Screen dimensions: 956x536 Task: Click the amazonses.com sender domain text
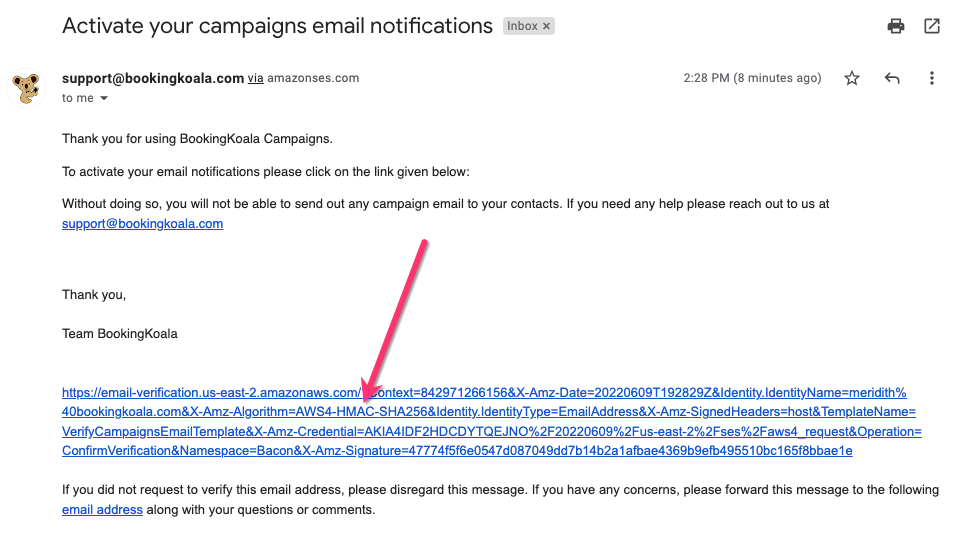pyautogui.click(x=313, y=78)
